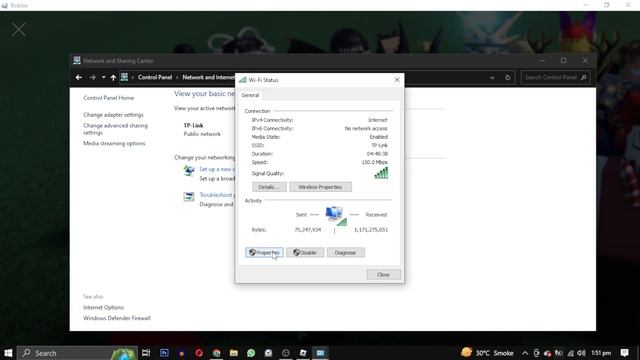Click the Properties button in Wi-Fi Status
Screen dimensions: 640x360
point(264,253)
